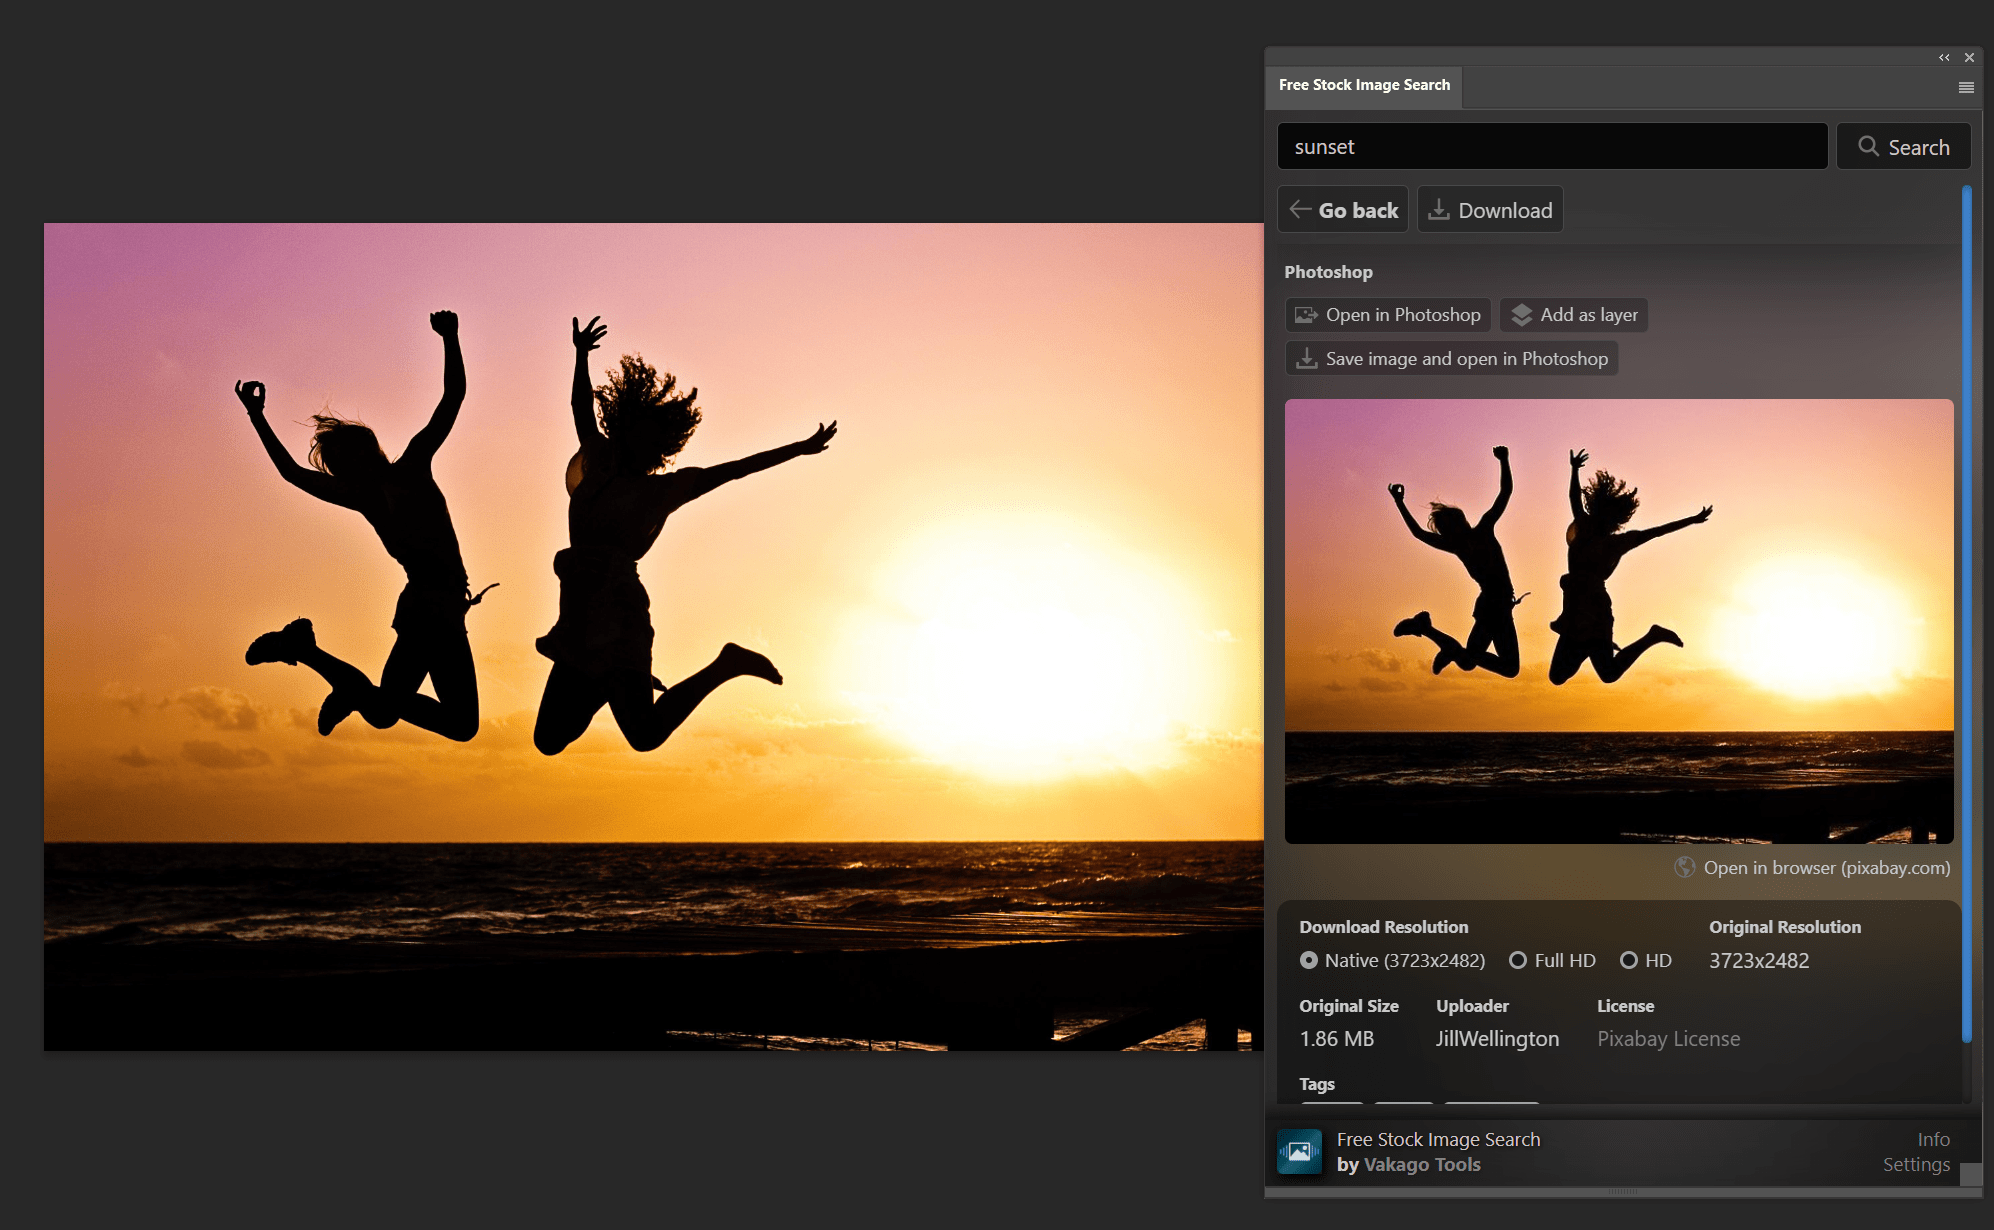Click the Add as layer icon
This screenshot has width=1994, height=1230.
pyautogui.click(x=1522, y=314)
